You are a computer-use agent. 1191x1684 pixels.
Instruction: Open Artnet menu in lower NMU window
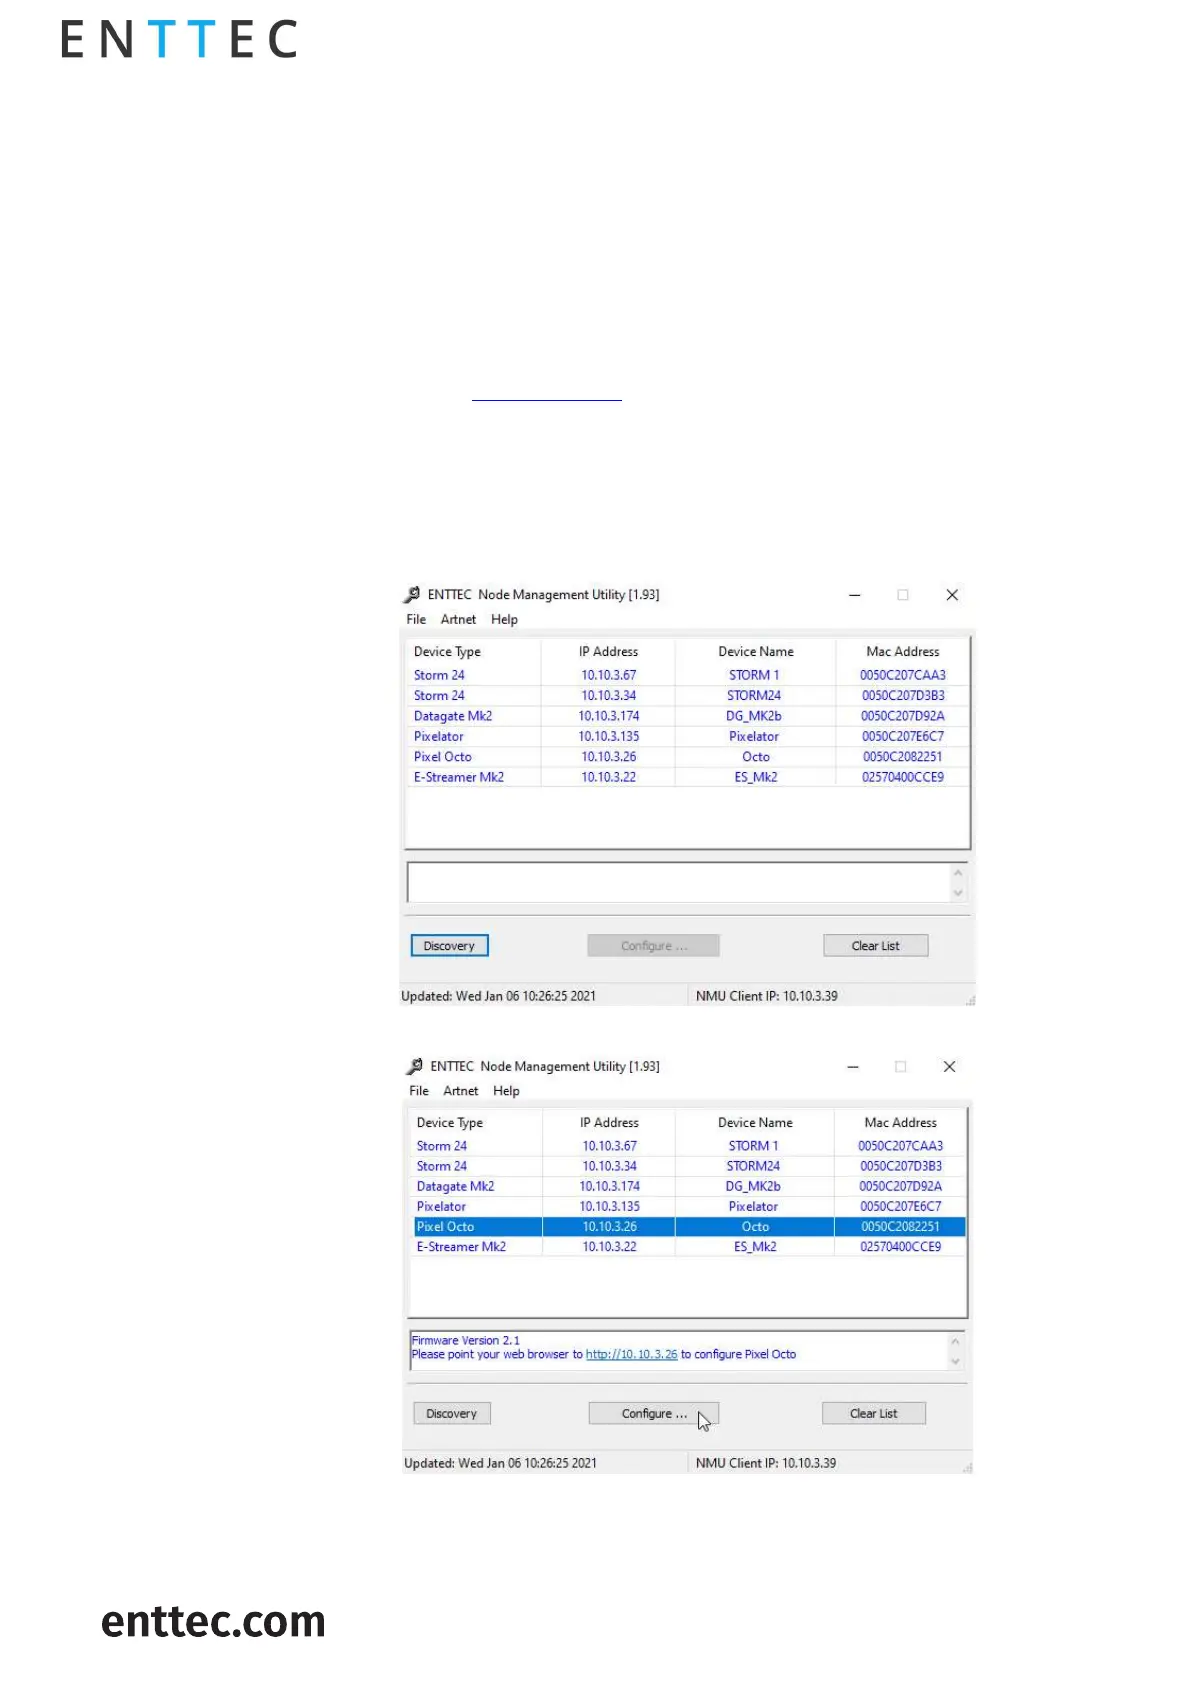pos(461,1091)
